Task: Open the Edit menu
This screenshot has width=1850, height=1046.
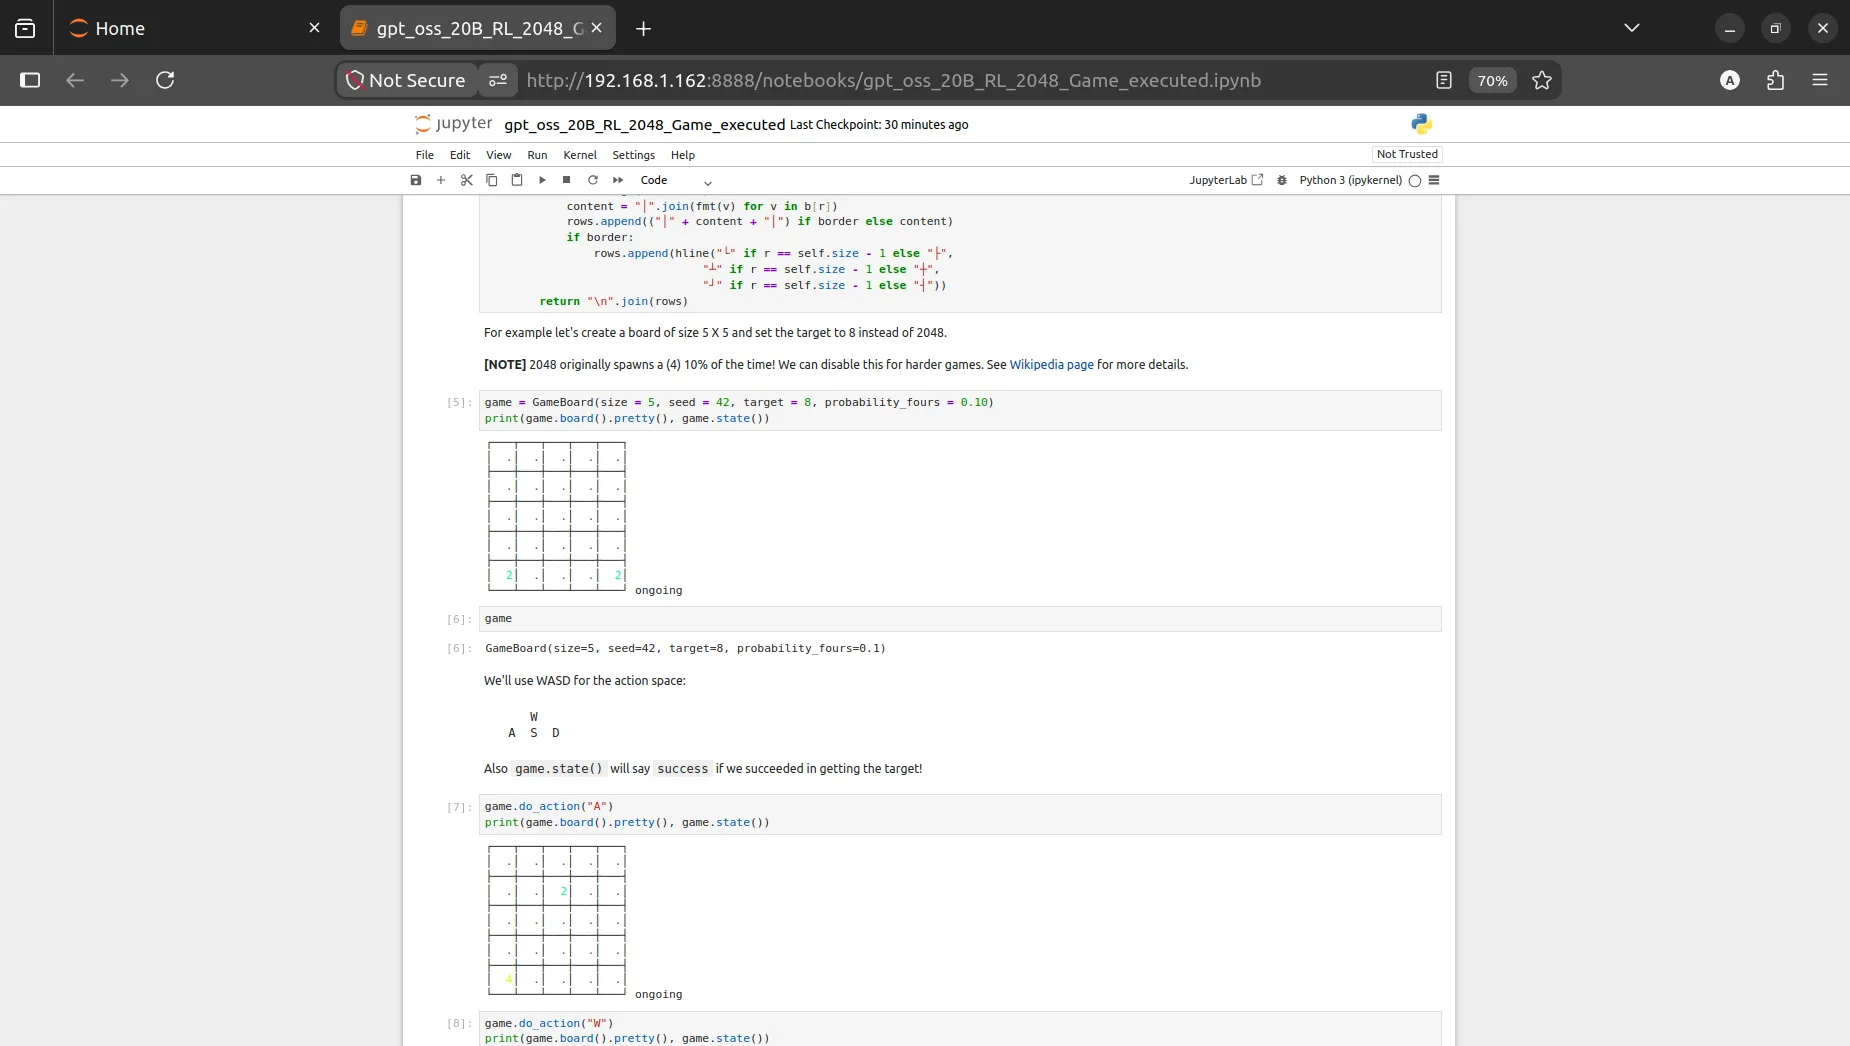Action: coord(460,155)
